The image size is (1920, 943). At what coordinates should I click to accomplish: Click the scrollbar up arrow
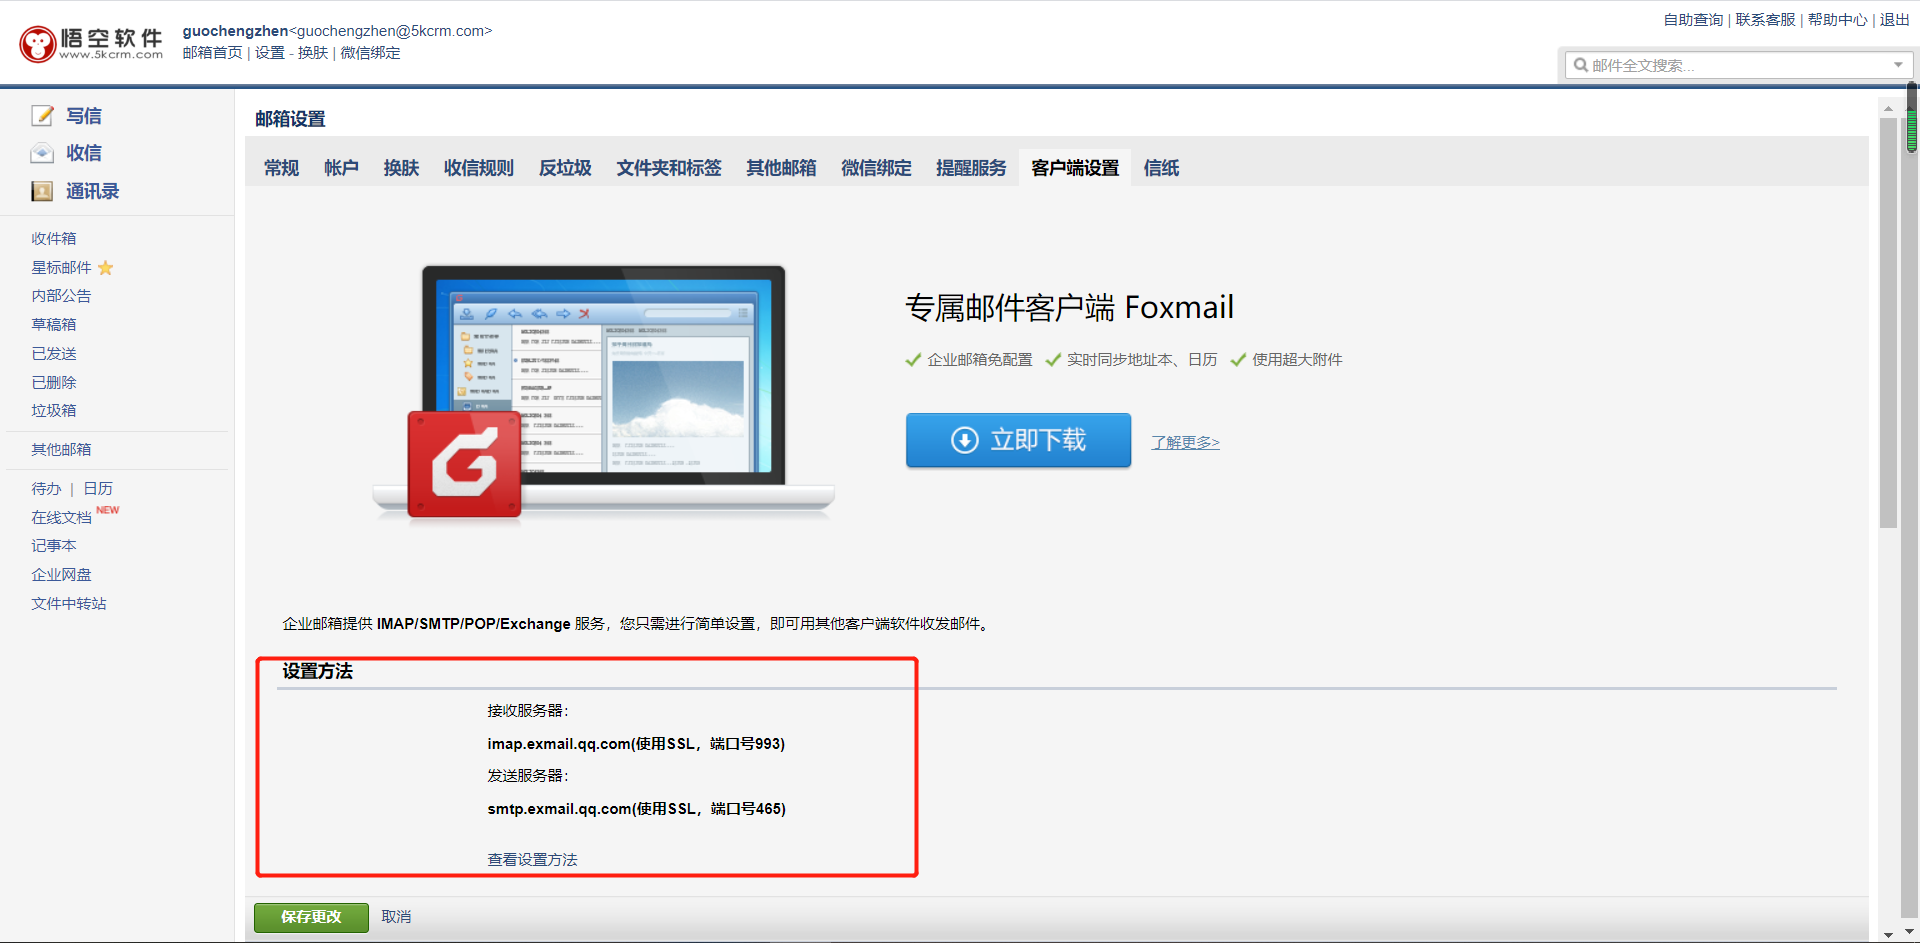[1888, 108]
